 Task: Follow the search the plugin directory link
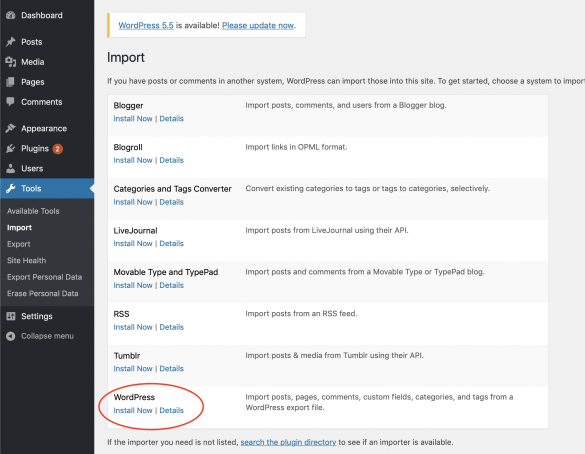point(288,442)
